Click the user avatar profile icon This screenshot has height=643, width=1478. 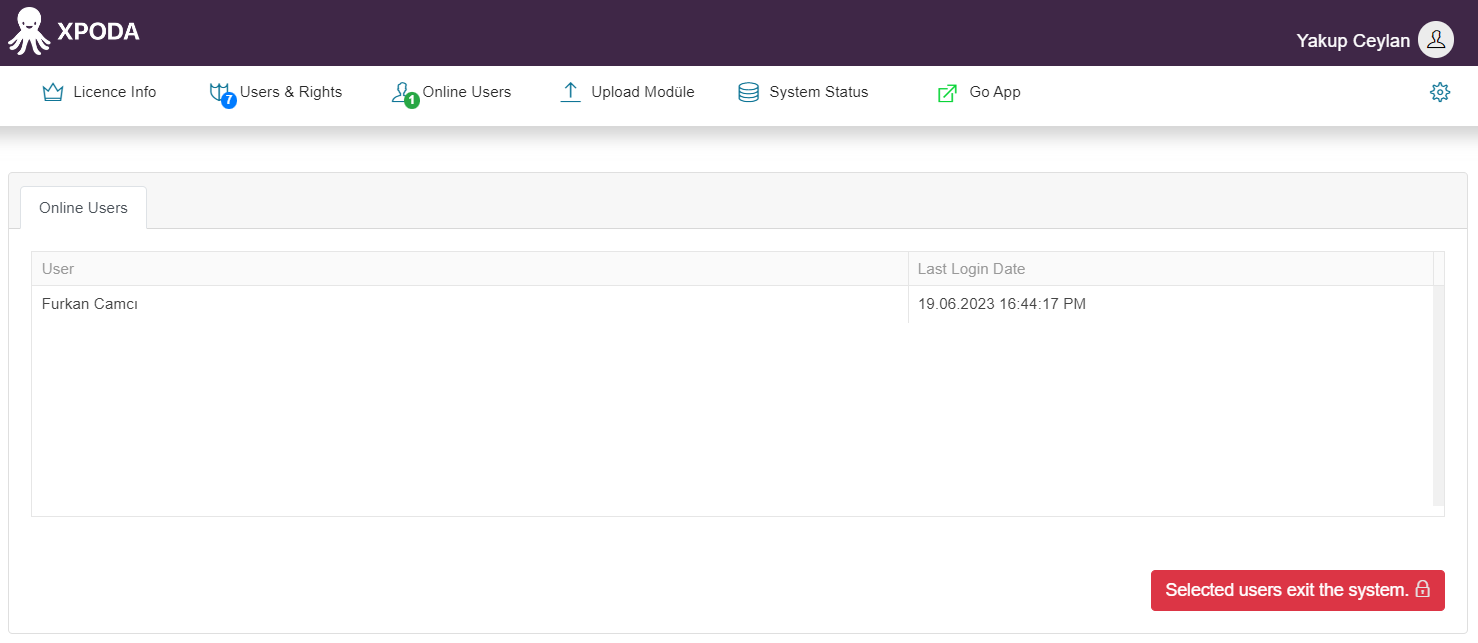(x=1436, y=40)
